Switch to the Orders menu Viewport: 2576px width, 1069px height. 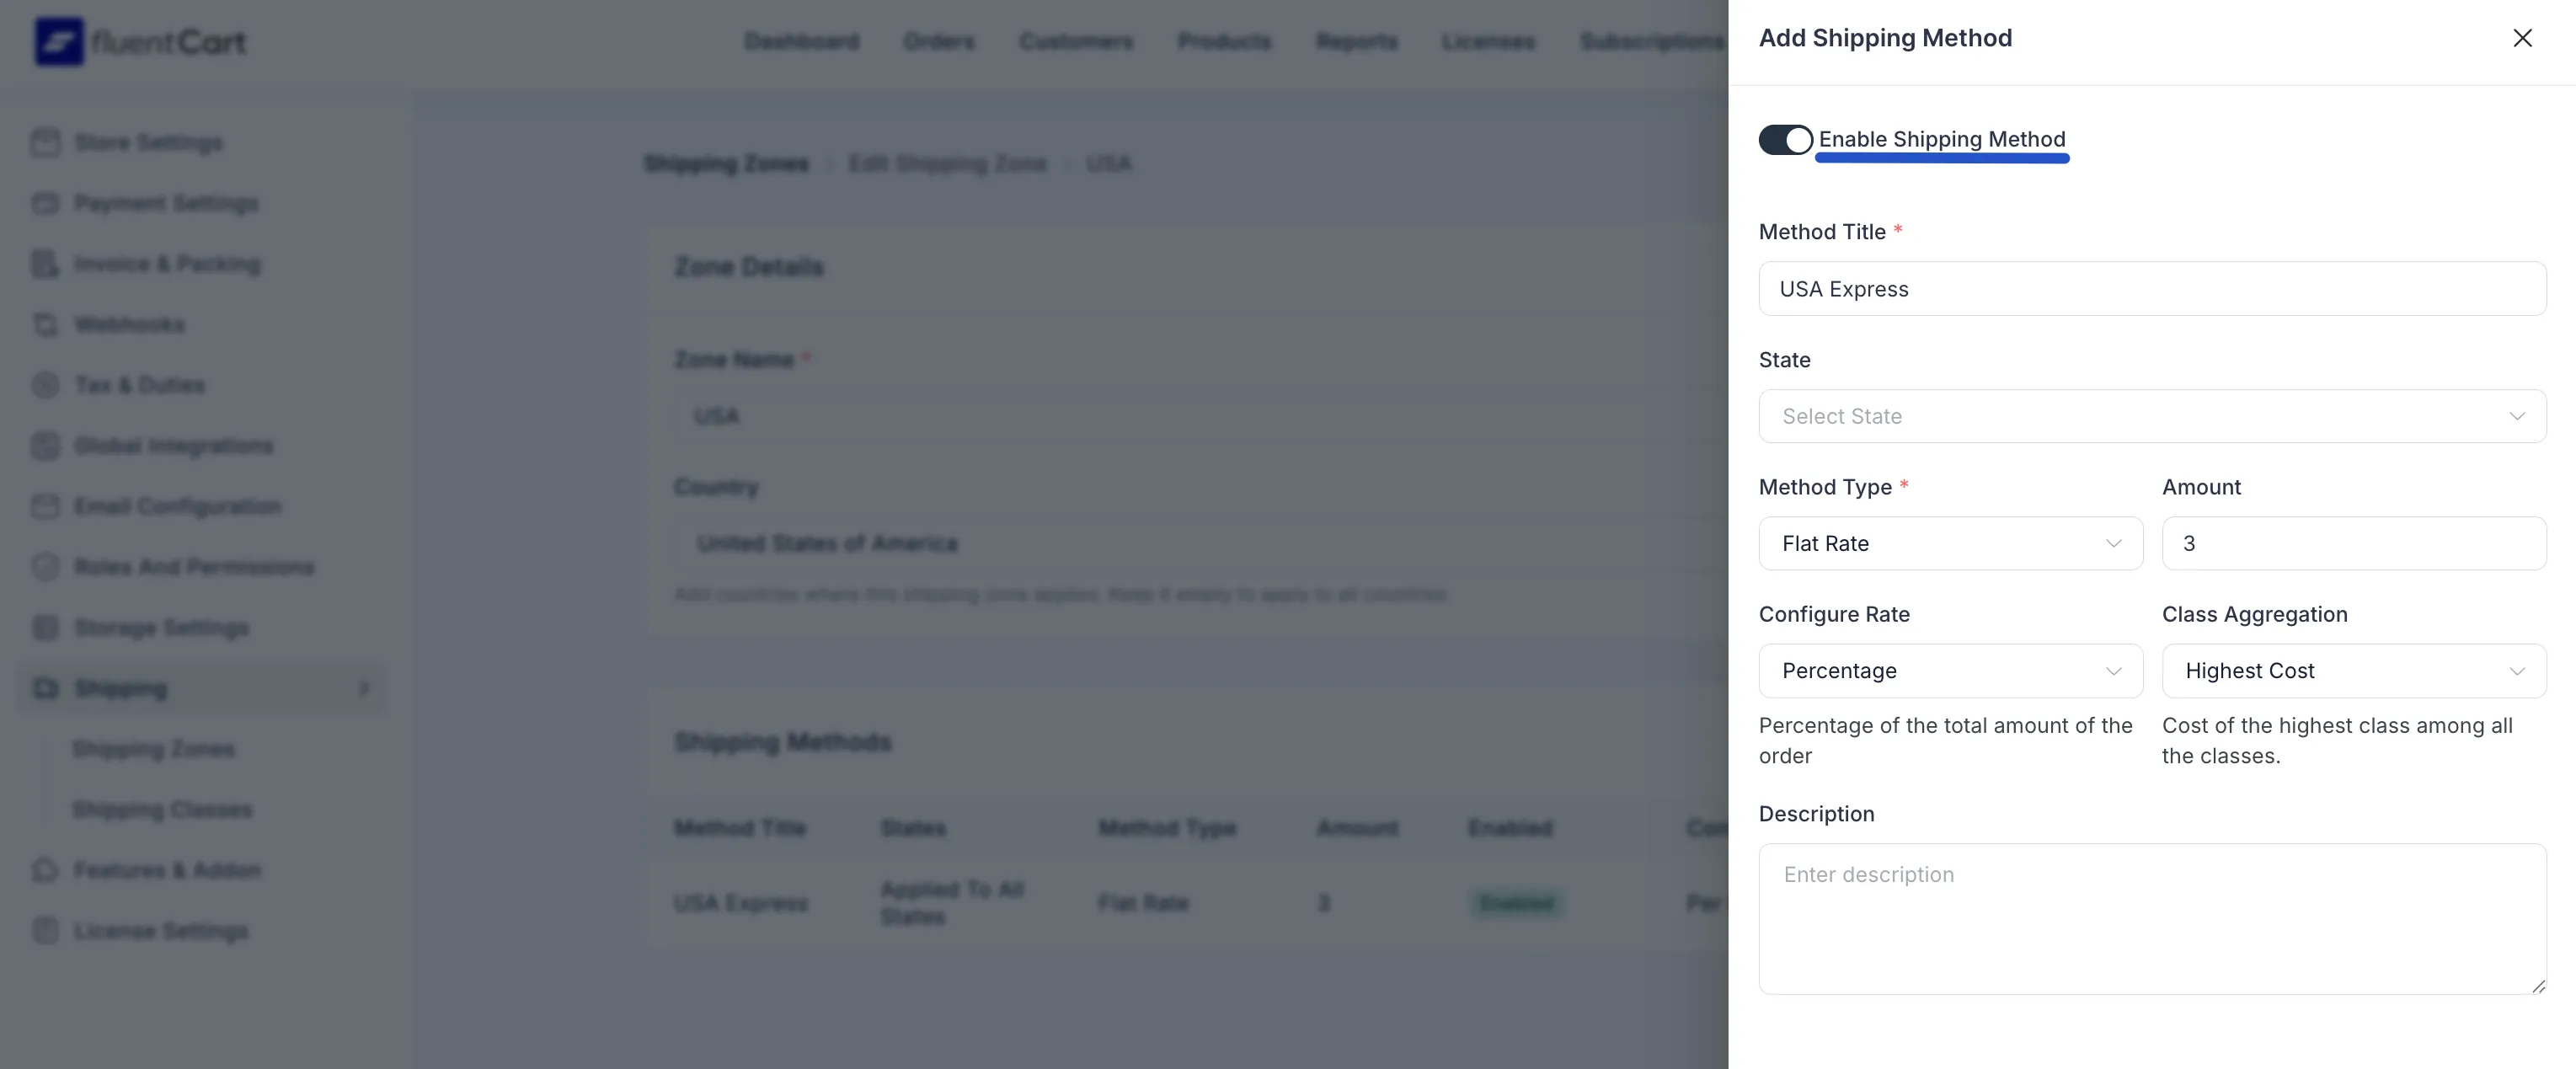point(938,41)
